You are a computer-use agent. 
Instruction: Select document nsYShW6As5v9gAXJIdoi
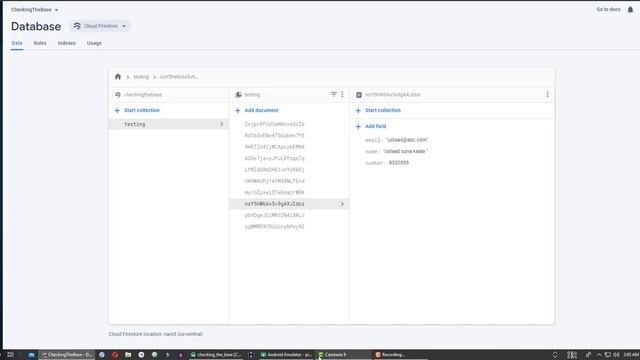[x=289, y=204]
